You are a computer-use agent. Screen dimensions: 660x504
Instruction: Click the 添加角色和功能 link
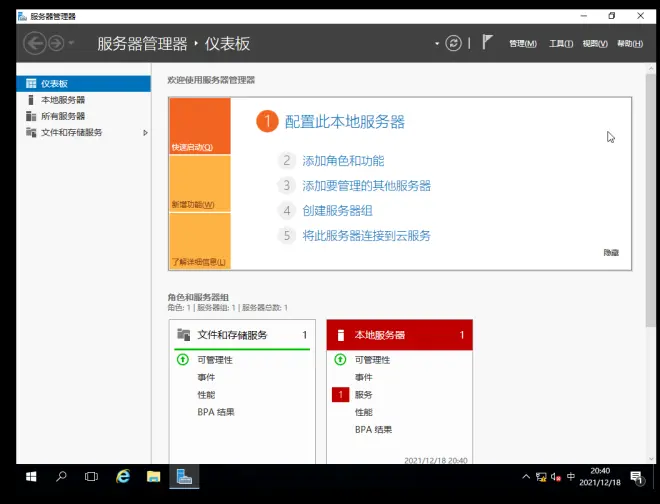pyautogui.click(x=343, y=161)
